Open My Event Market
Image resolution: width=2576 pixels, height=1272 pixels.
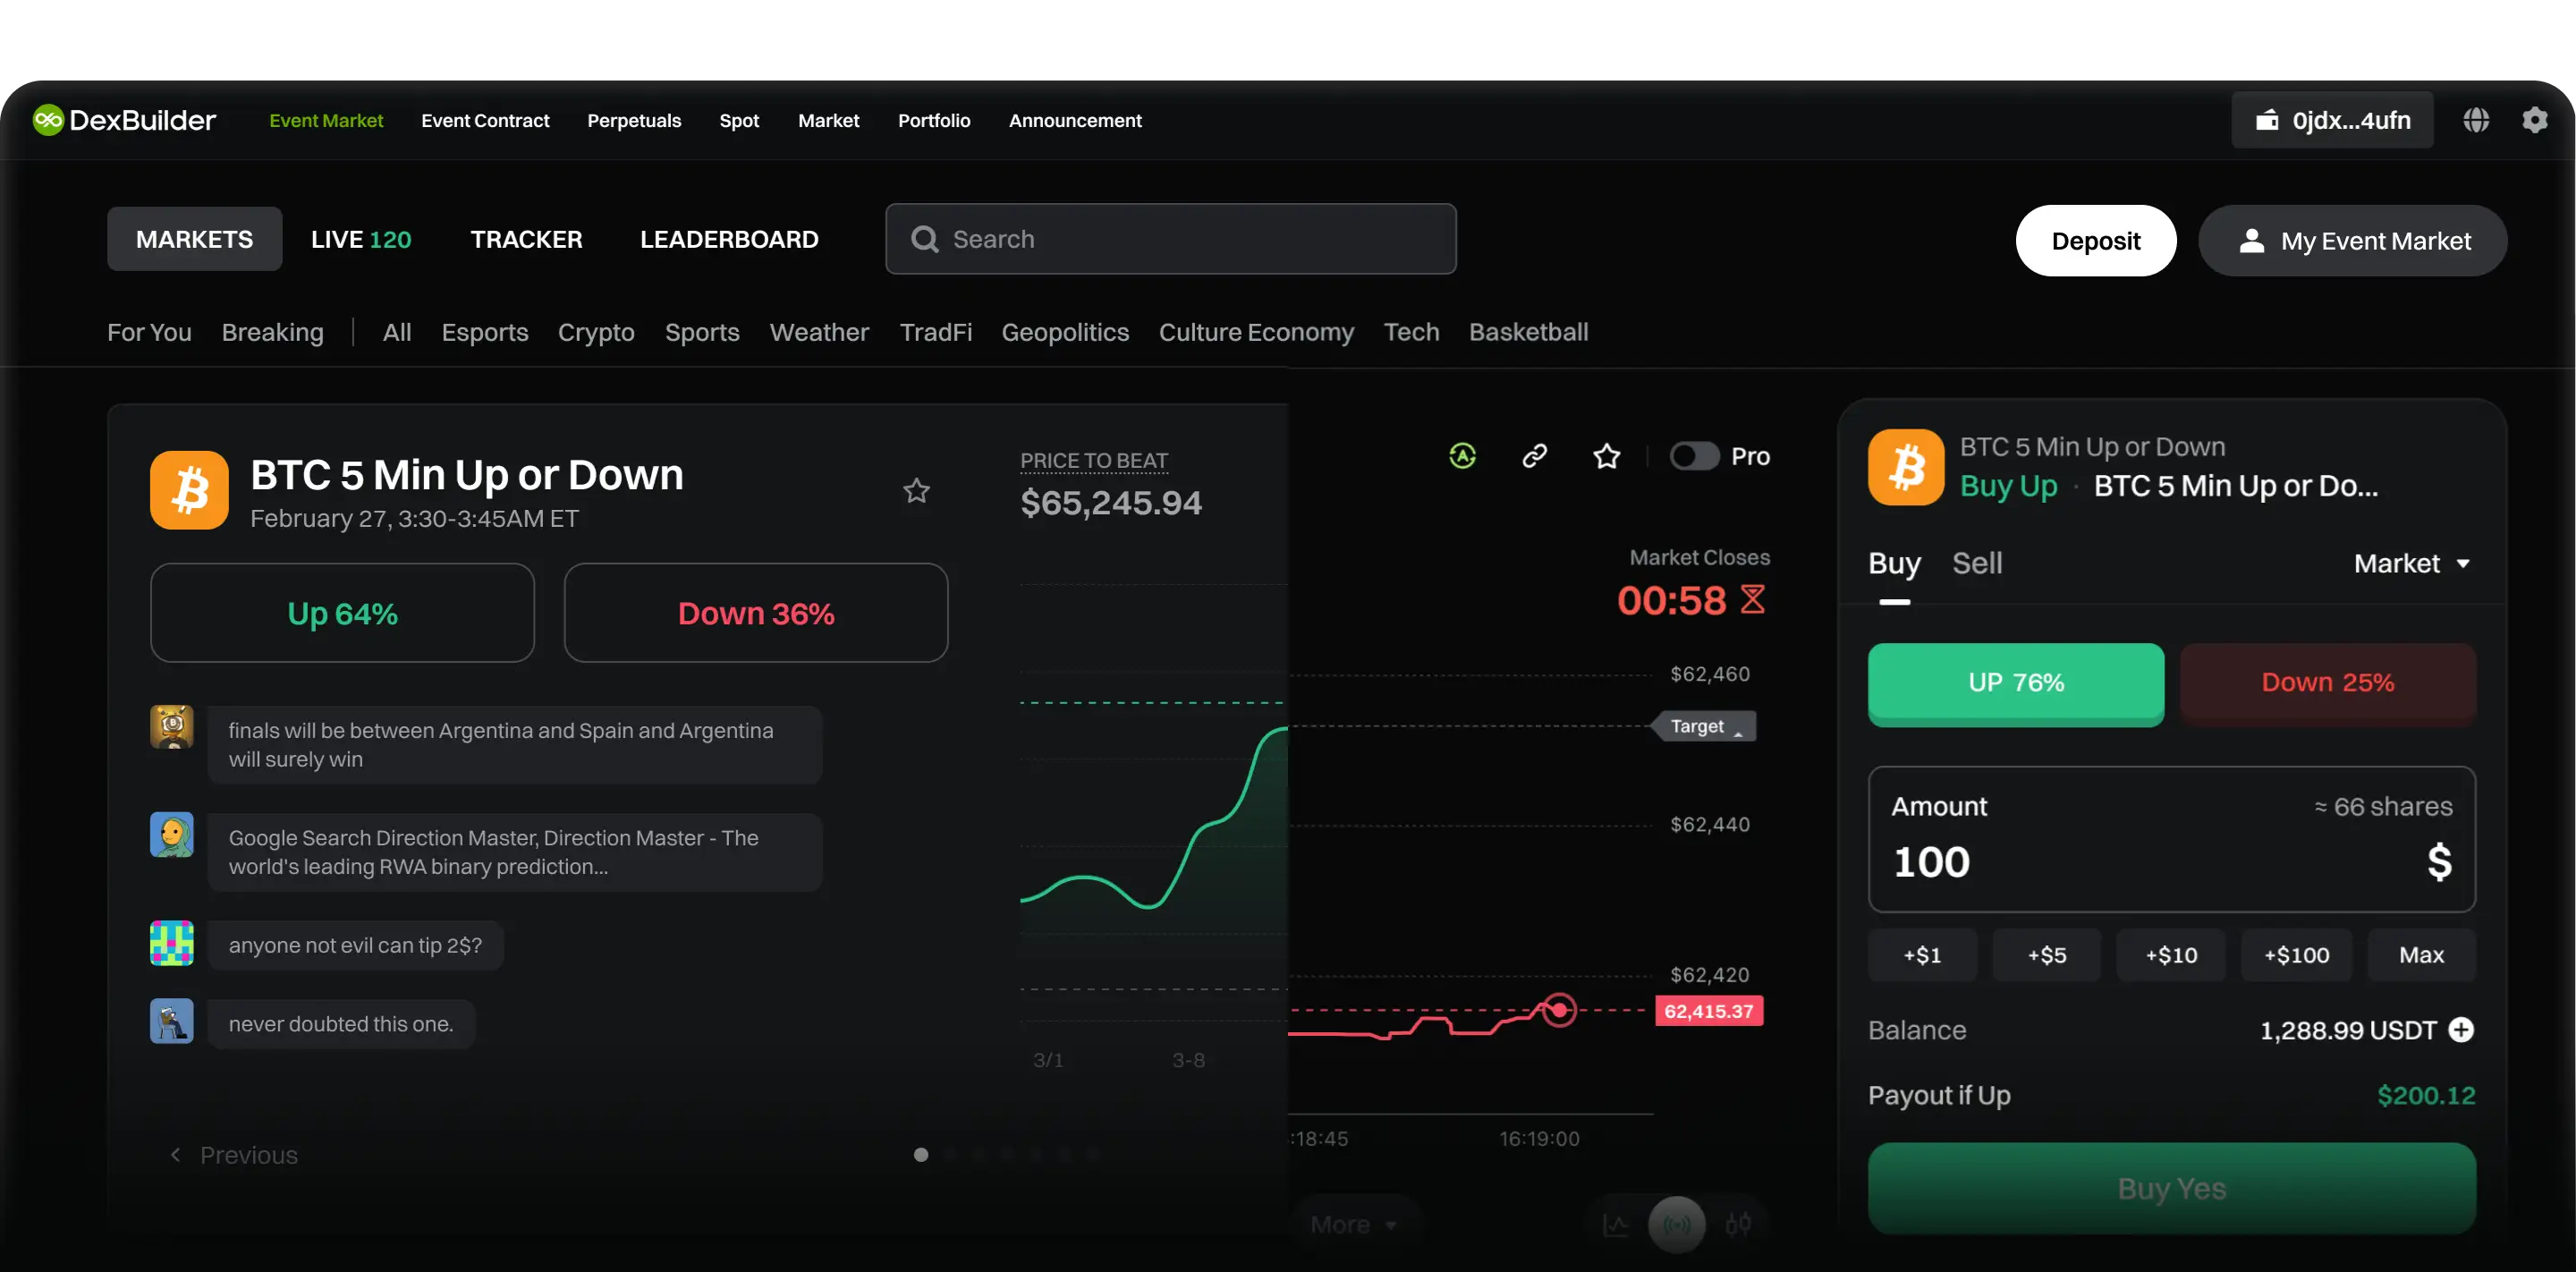pyautogui.click(x=2352, y=241)
